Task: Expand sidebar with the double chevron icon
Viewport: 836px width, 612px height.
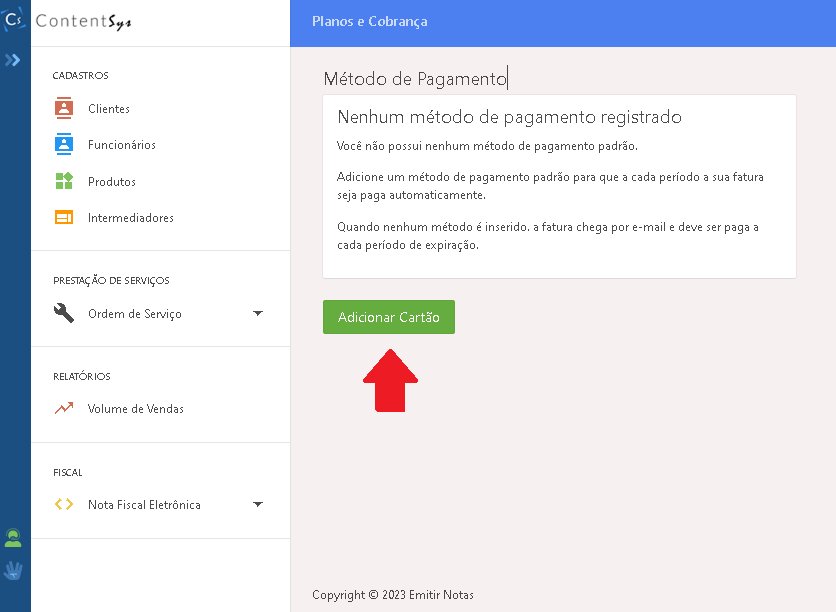Action: point(13,60)
